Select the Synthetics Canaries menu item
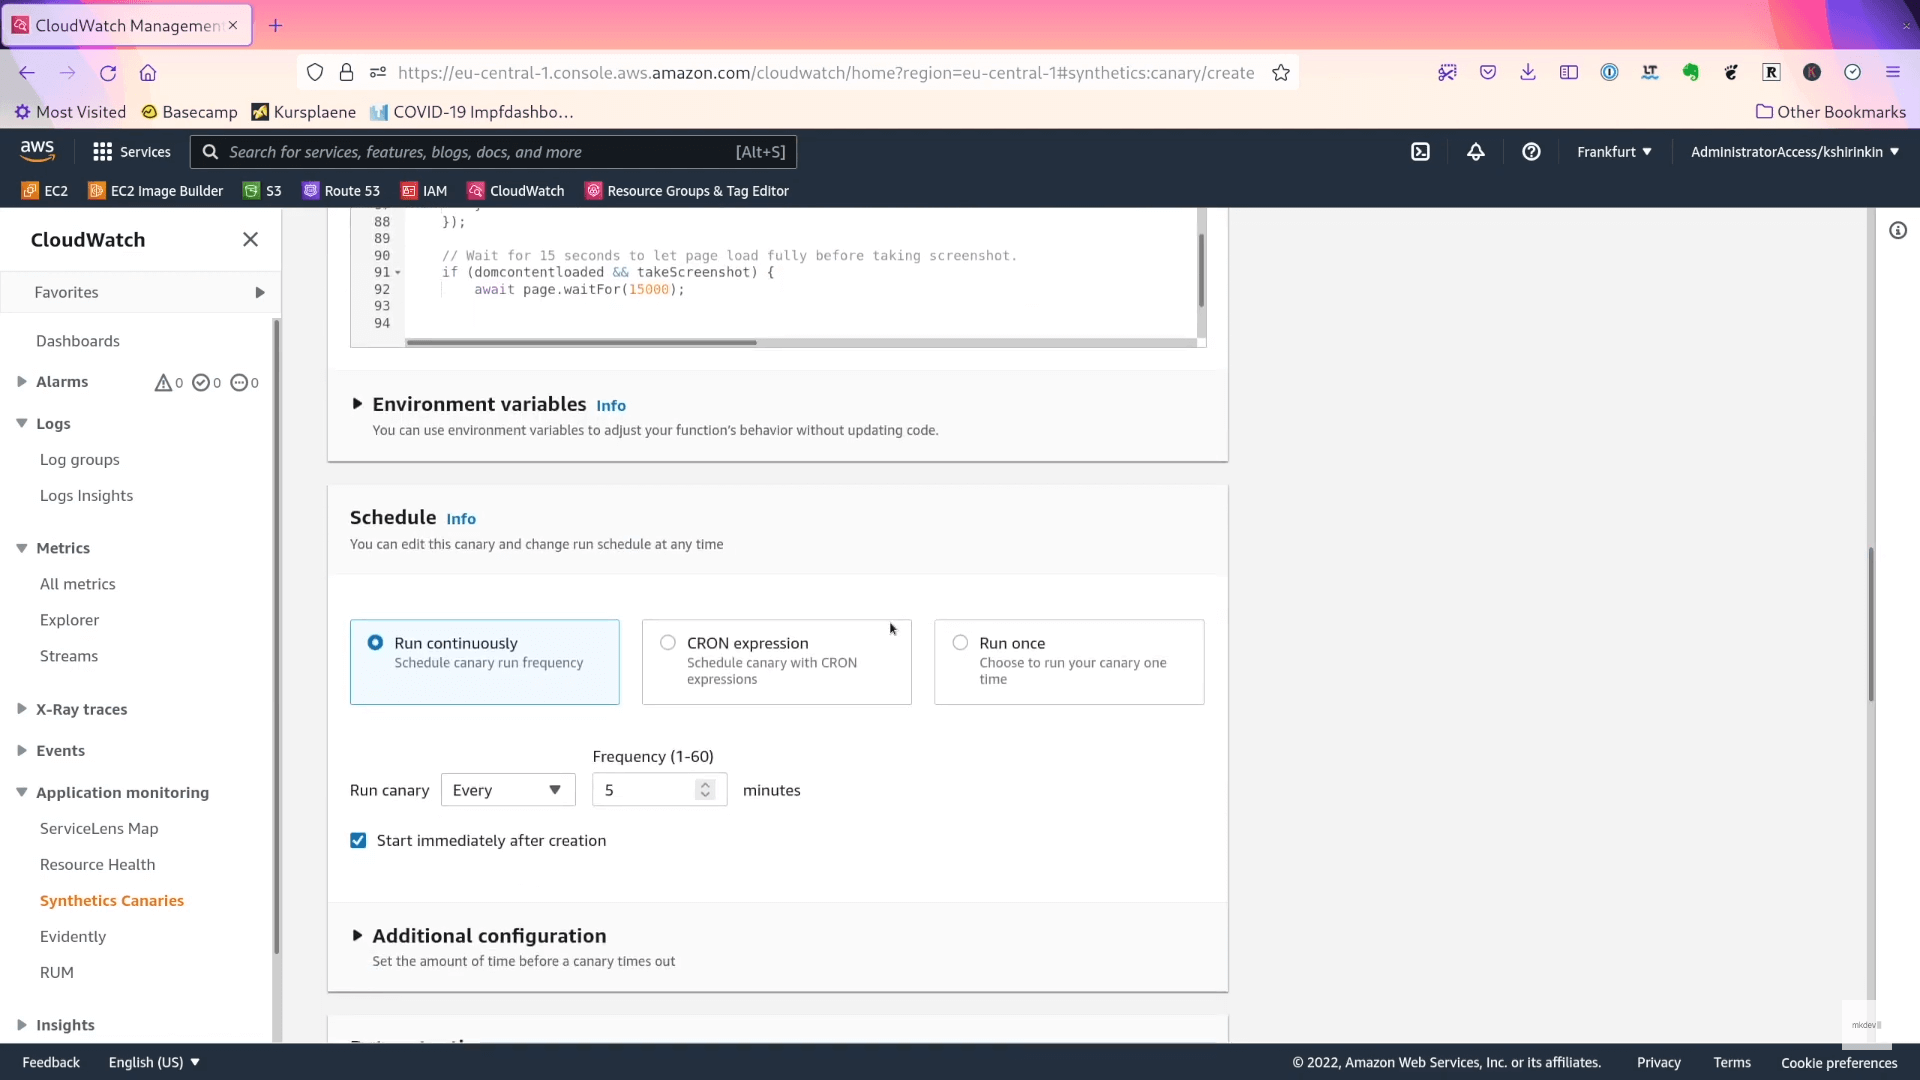1920x1080 pixels. (111, 901)
